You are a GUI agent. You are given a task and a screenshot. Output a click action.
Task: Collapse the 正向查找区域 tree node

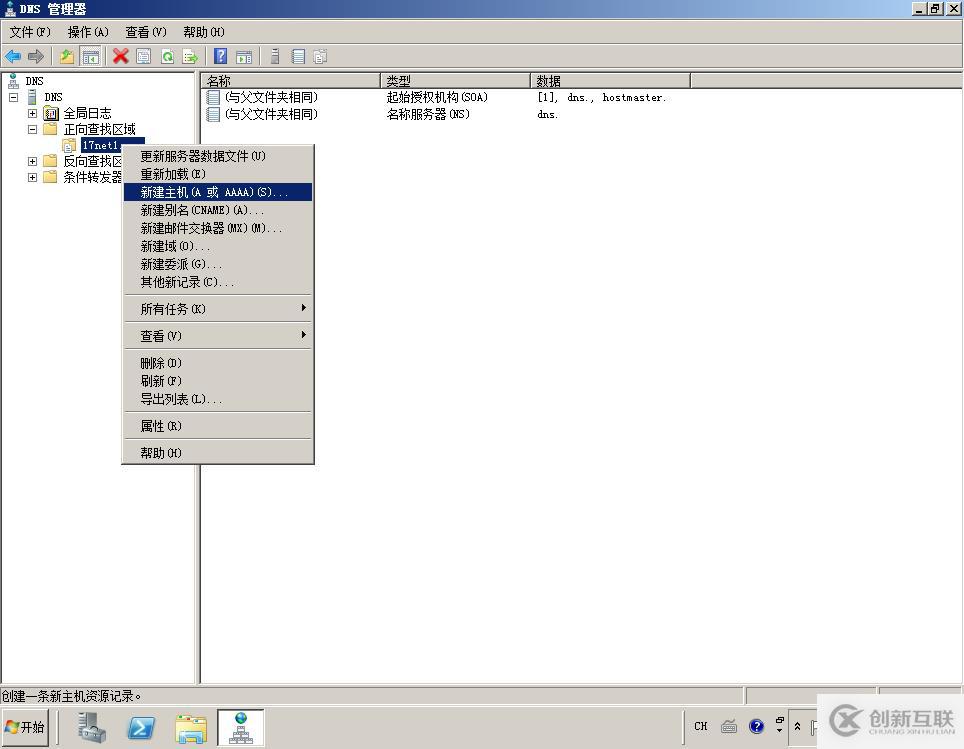pyautogui.click(x=31, y=129)
